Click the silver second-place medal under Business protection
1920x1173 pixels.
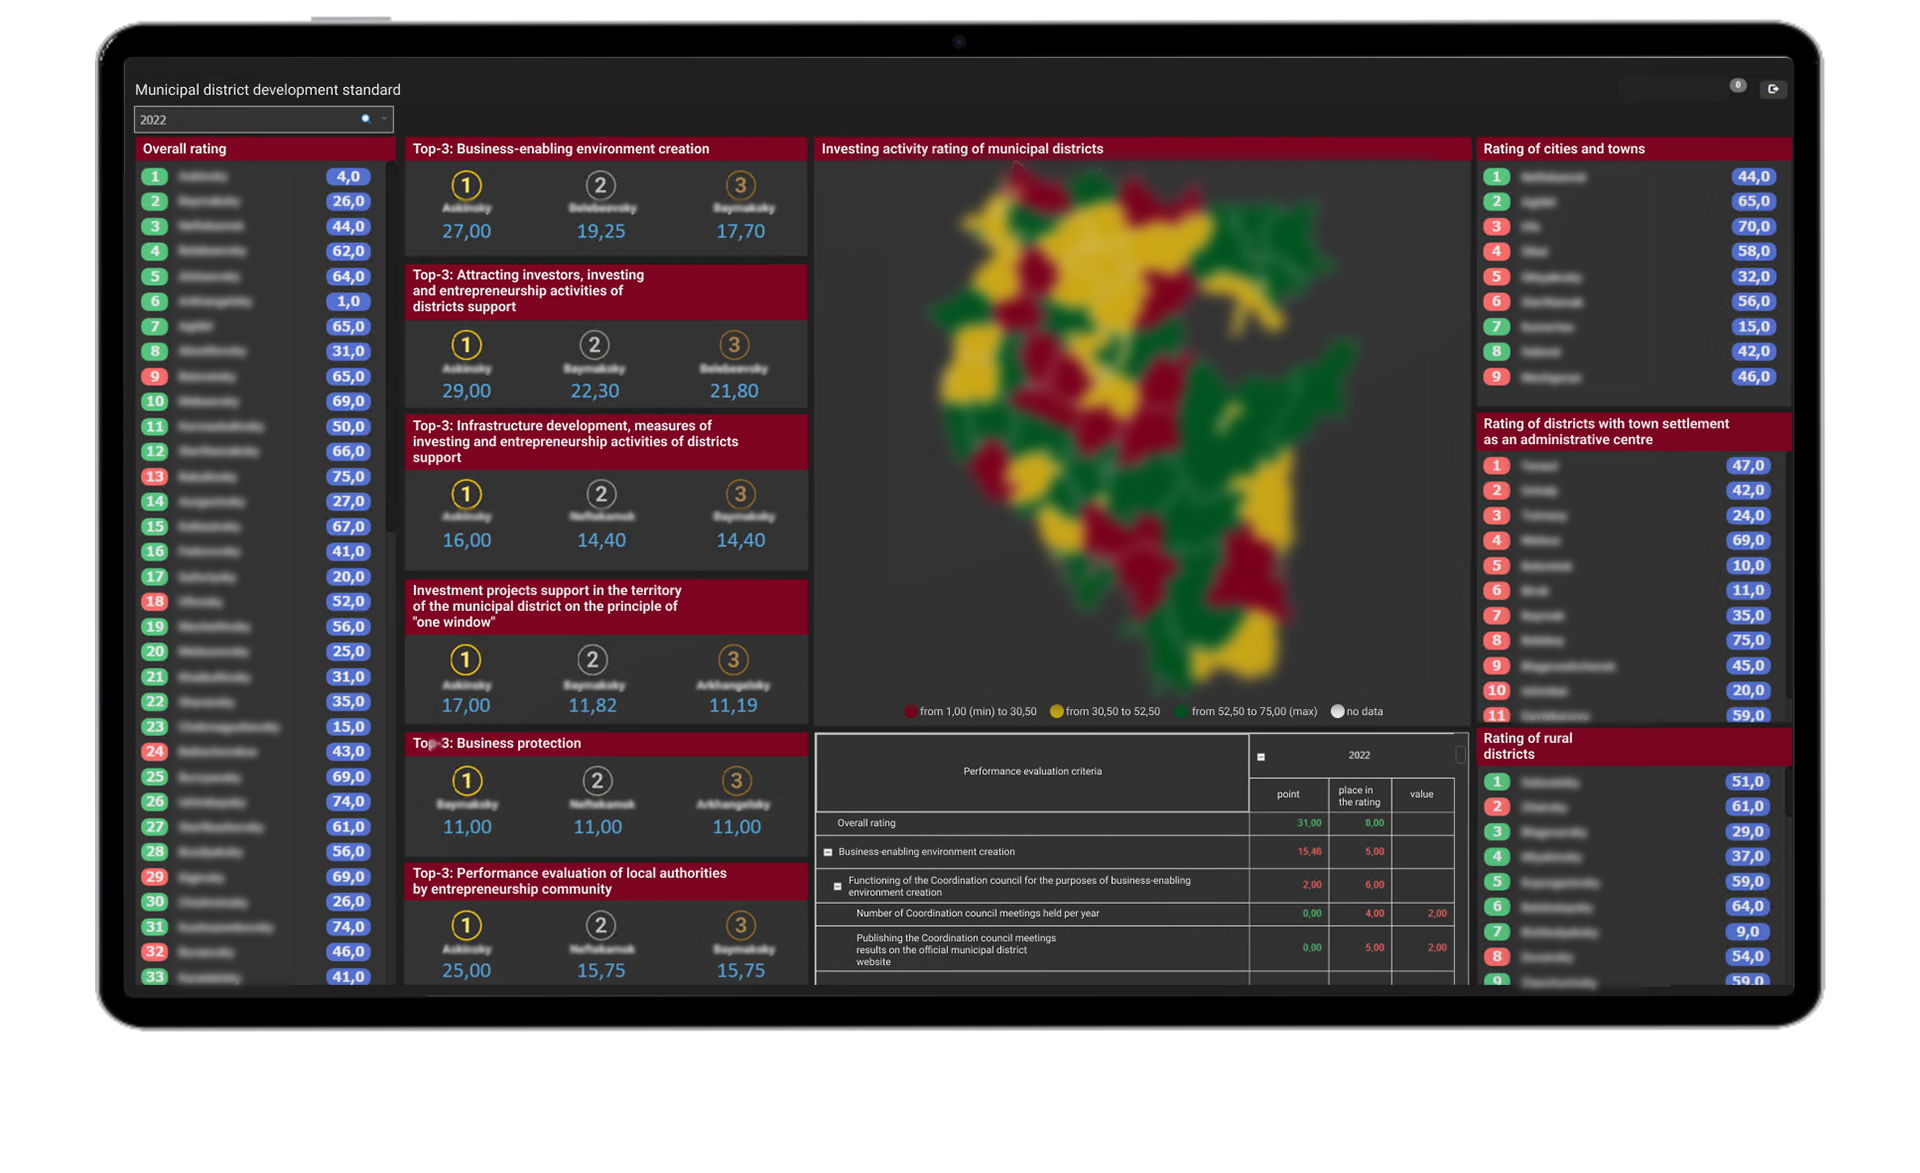[597, 781]
